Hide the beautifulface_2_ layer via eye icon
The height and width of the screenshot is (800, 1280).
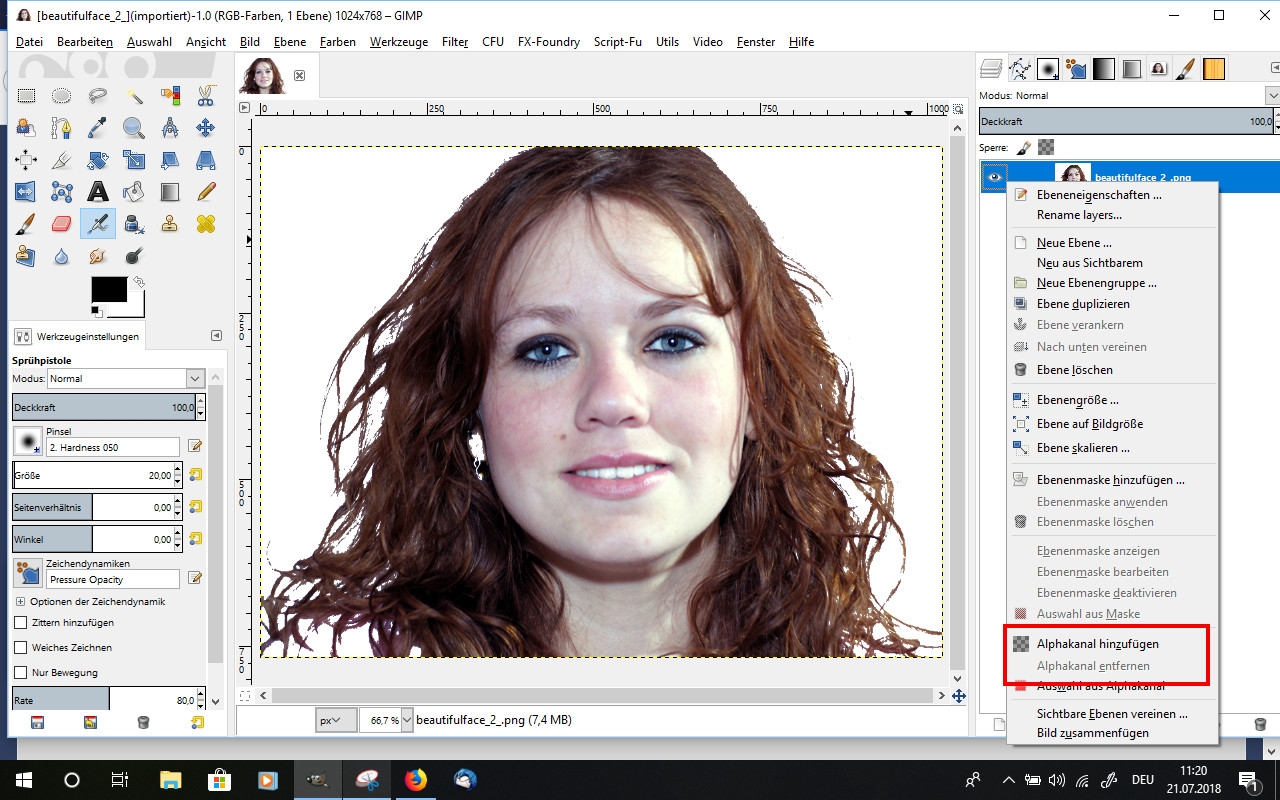[x=995, y=177]
